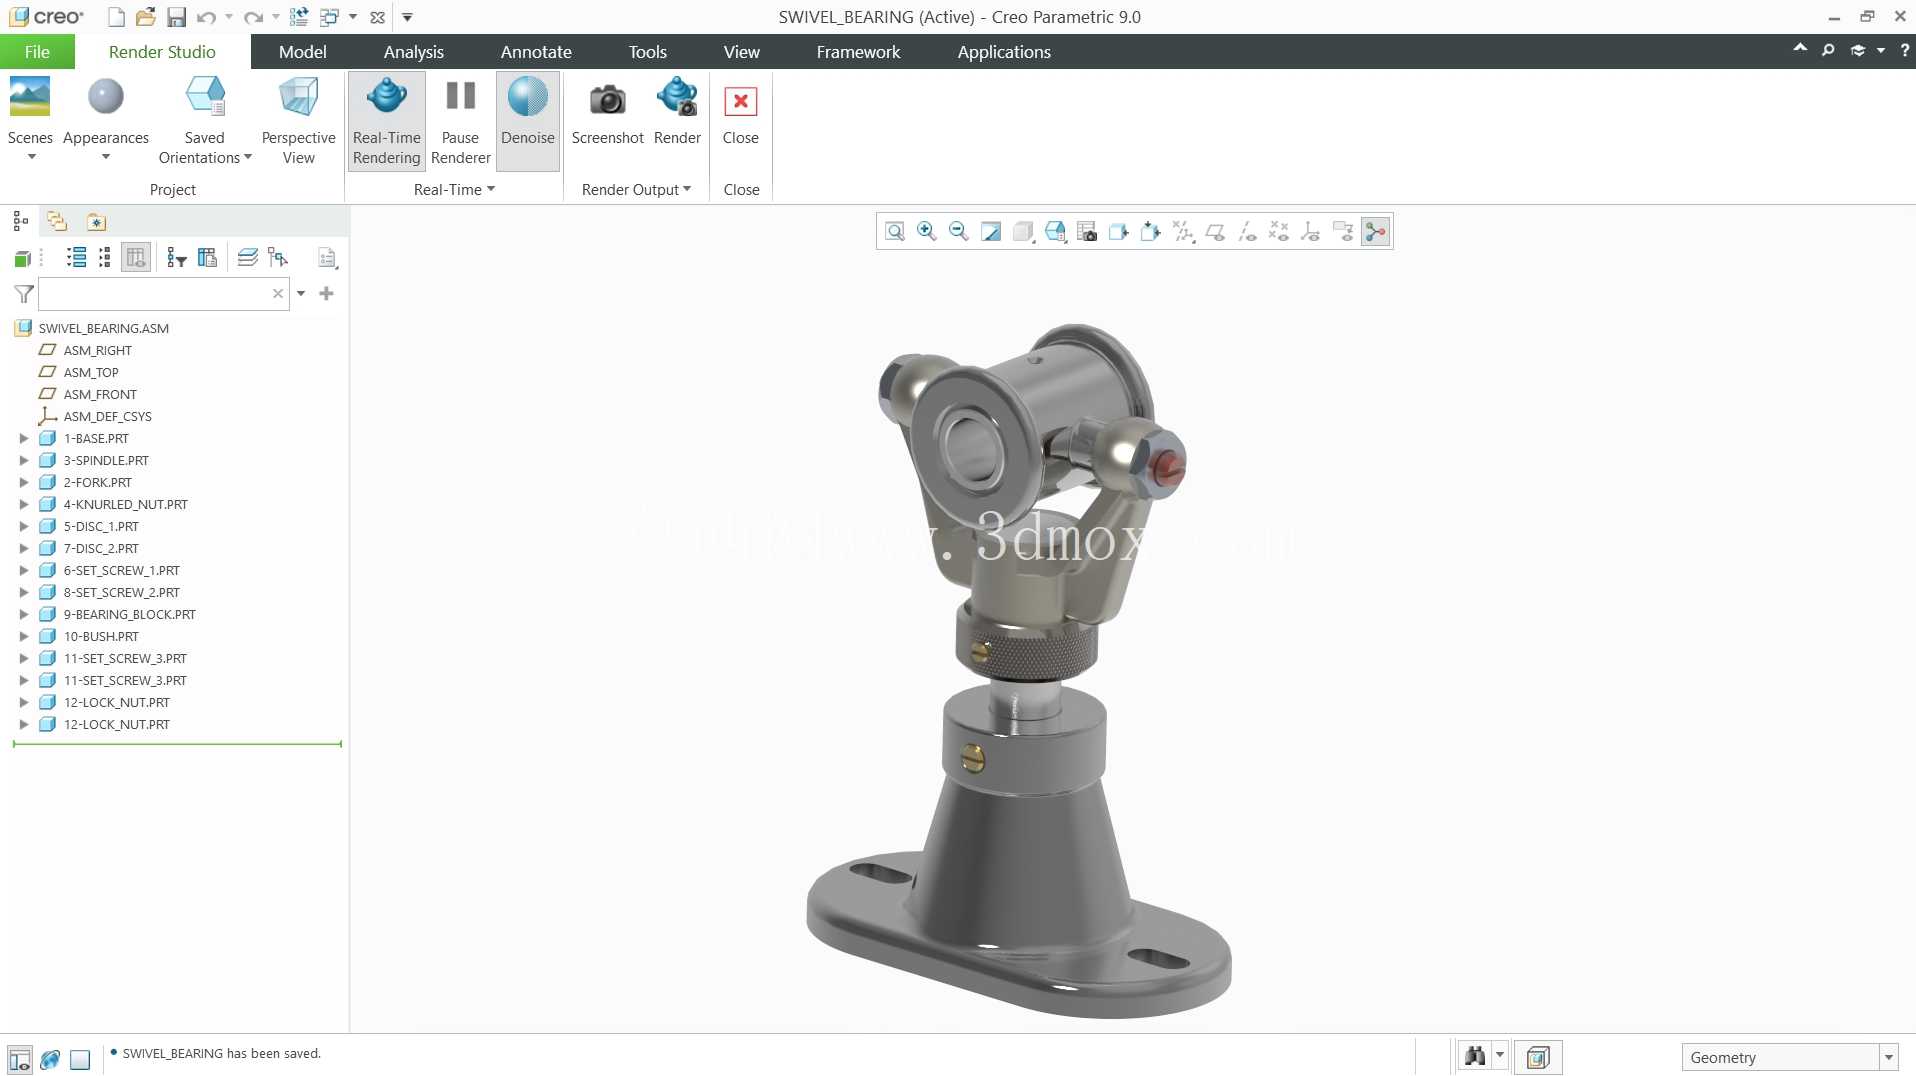Toggle Spin Center icon in graphics toolbar
This screenshot has height=1076, width=1916.
pos(1376,232)
